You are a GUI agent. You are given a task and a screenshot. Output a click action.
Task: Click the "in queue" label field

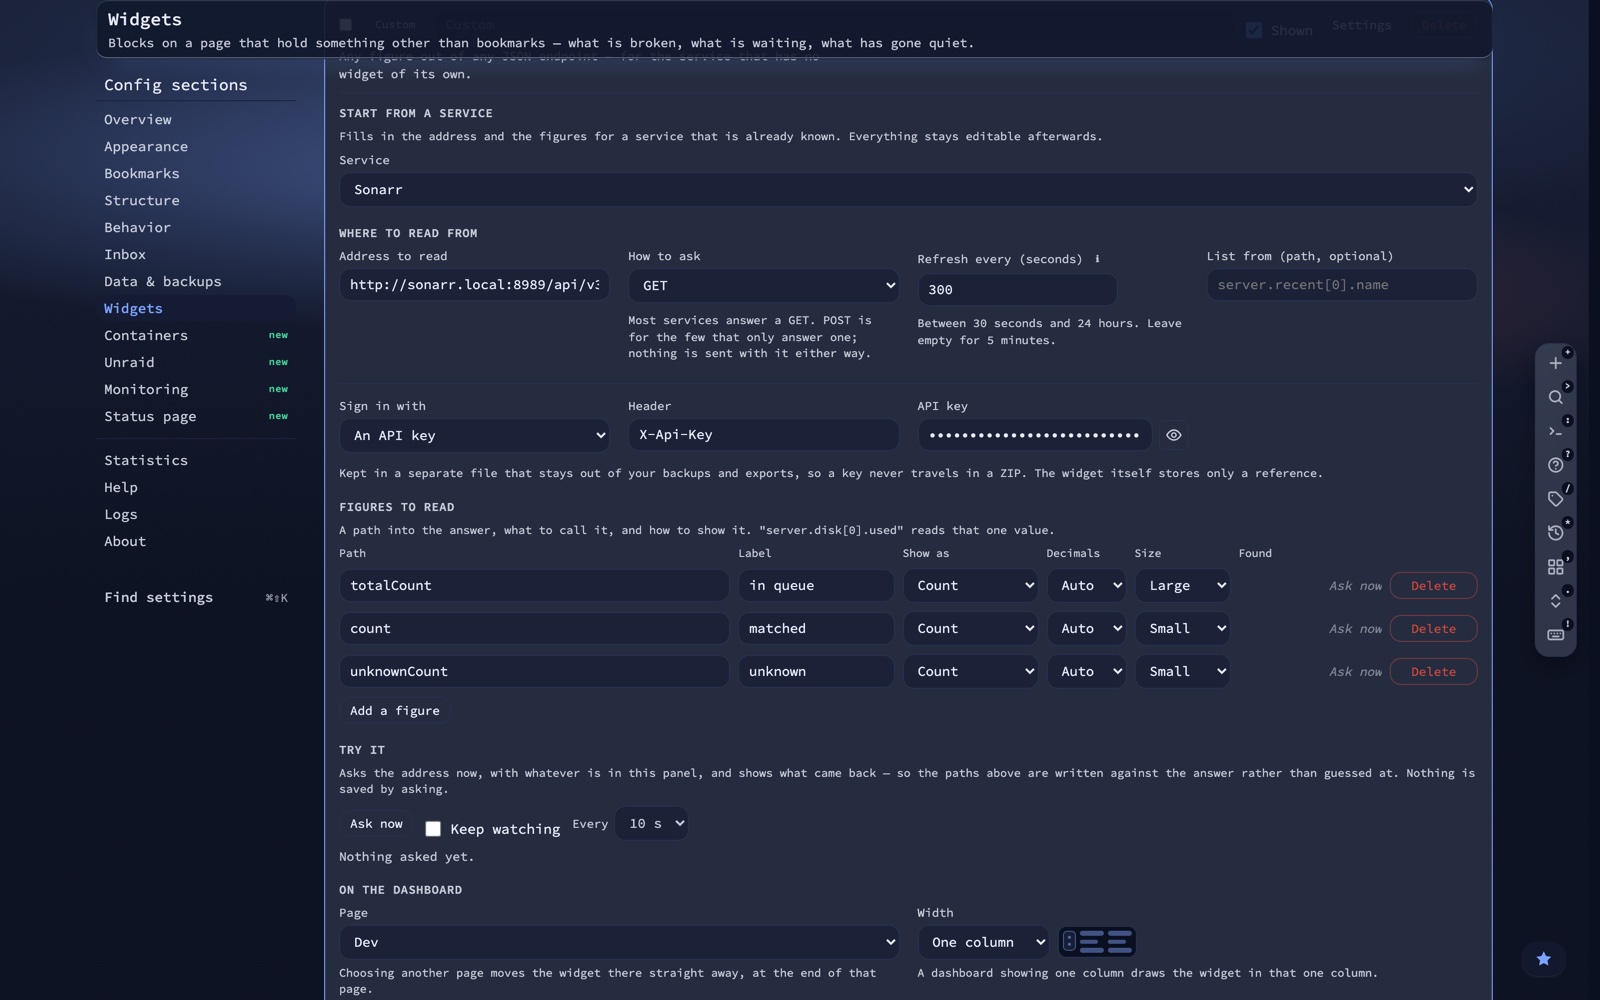tap(816, 586)
